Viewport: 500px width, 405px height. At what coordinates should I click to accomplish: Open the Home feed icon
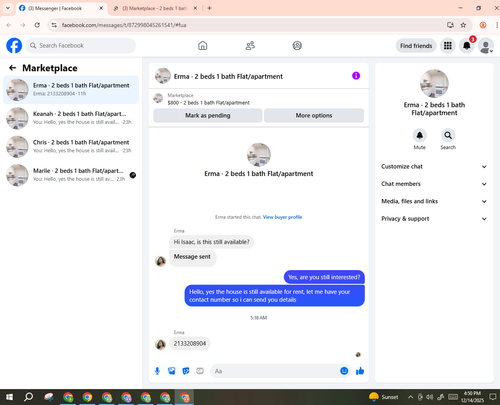click(x=203, y=46)
